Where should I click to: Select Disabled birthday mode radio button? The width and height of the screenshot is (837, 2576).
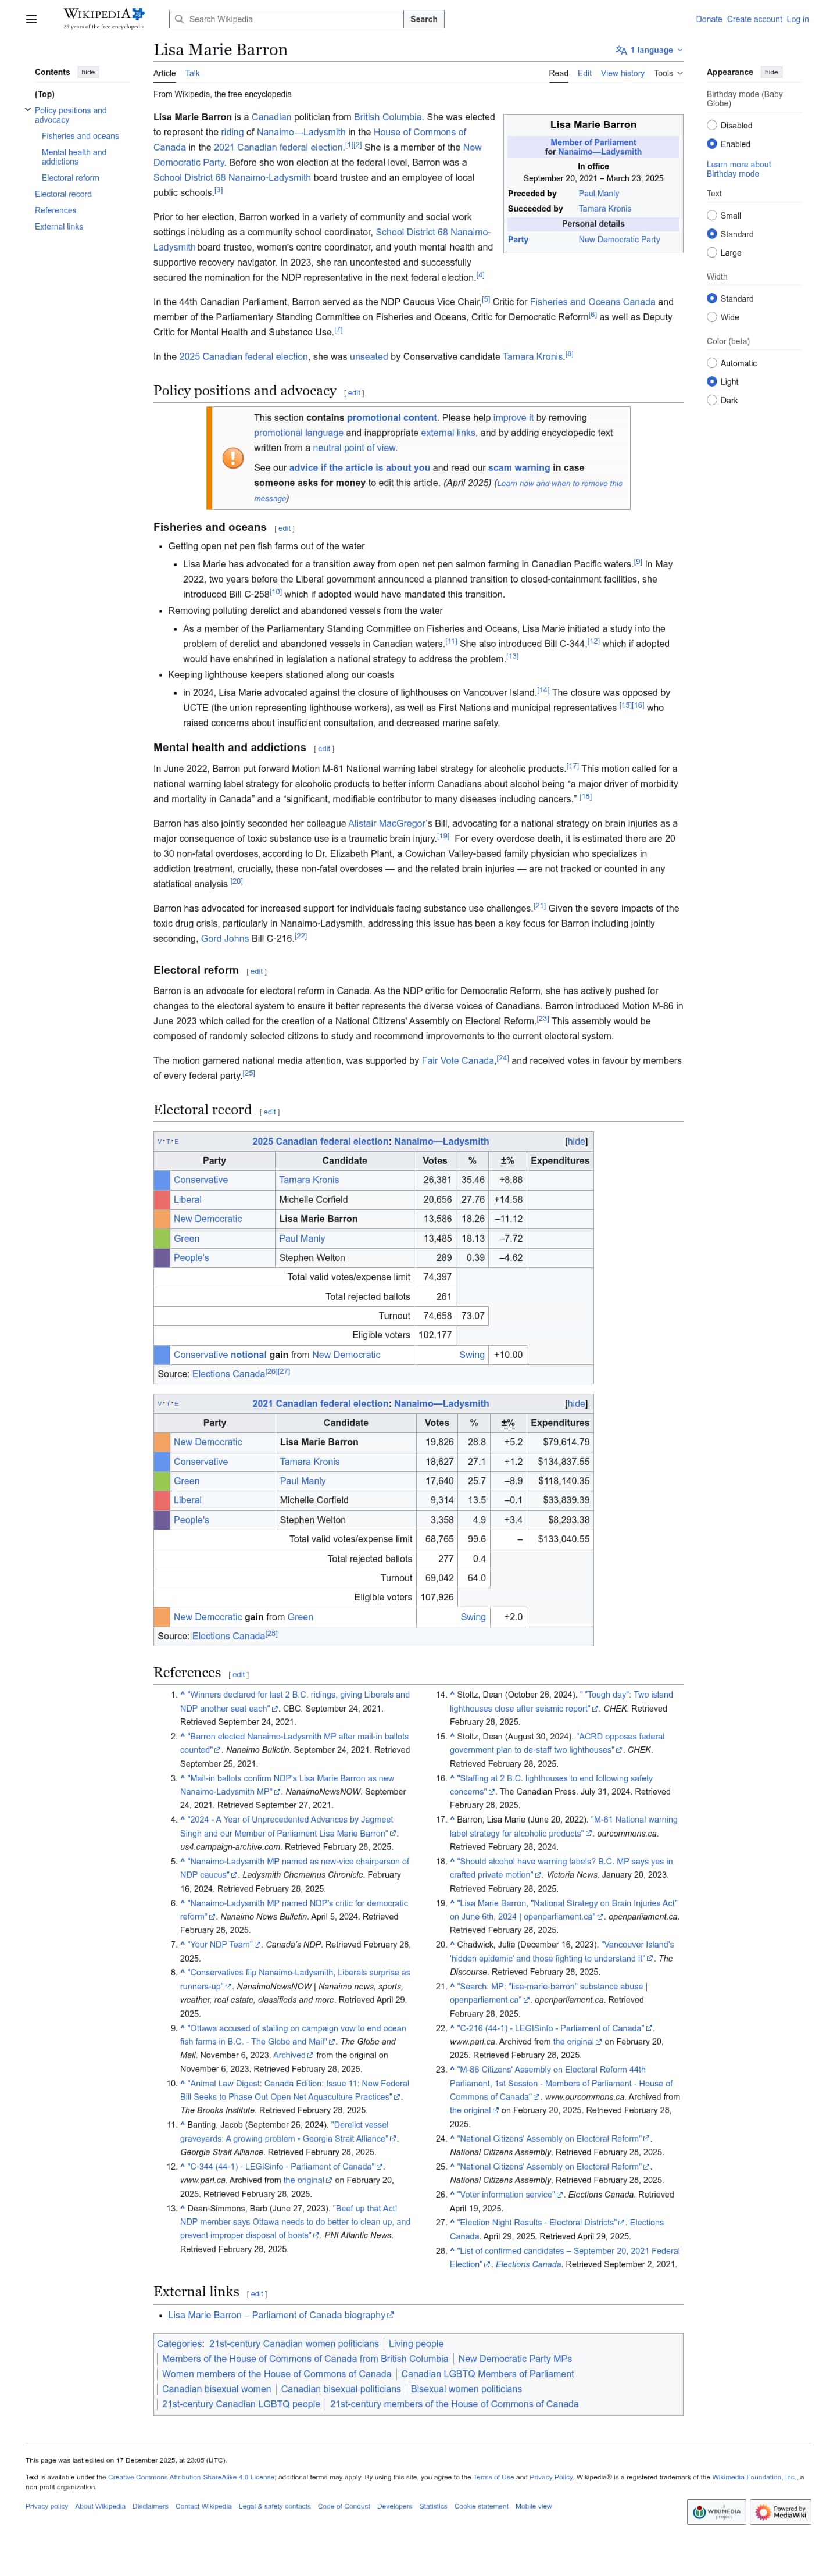coord(712,125)
